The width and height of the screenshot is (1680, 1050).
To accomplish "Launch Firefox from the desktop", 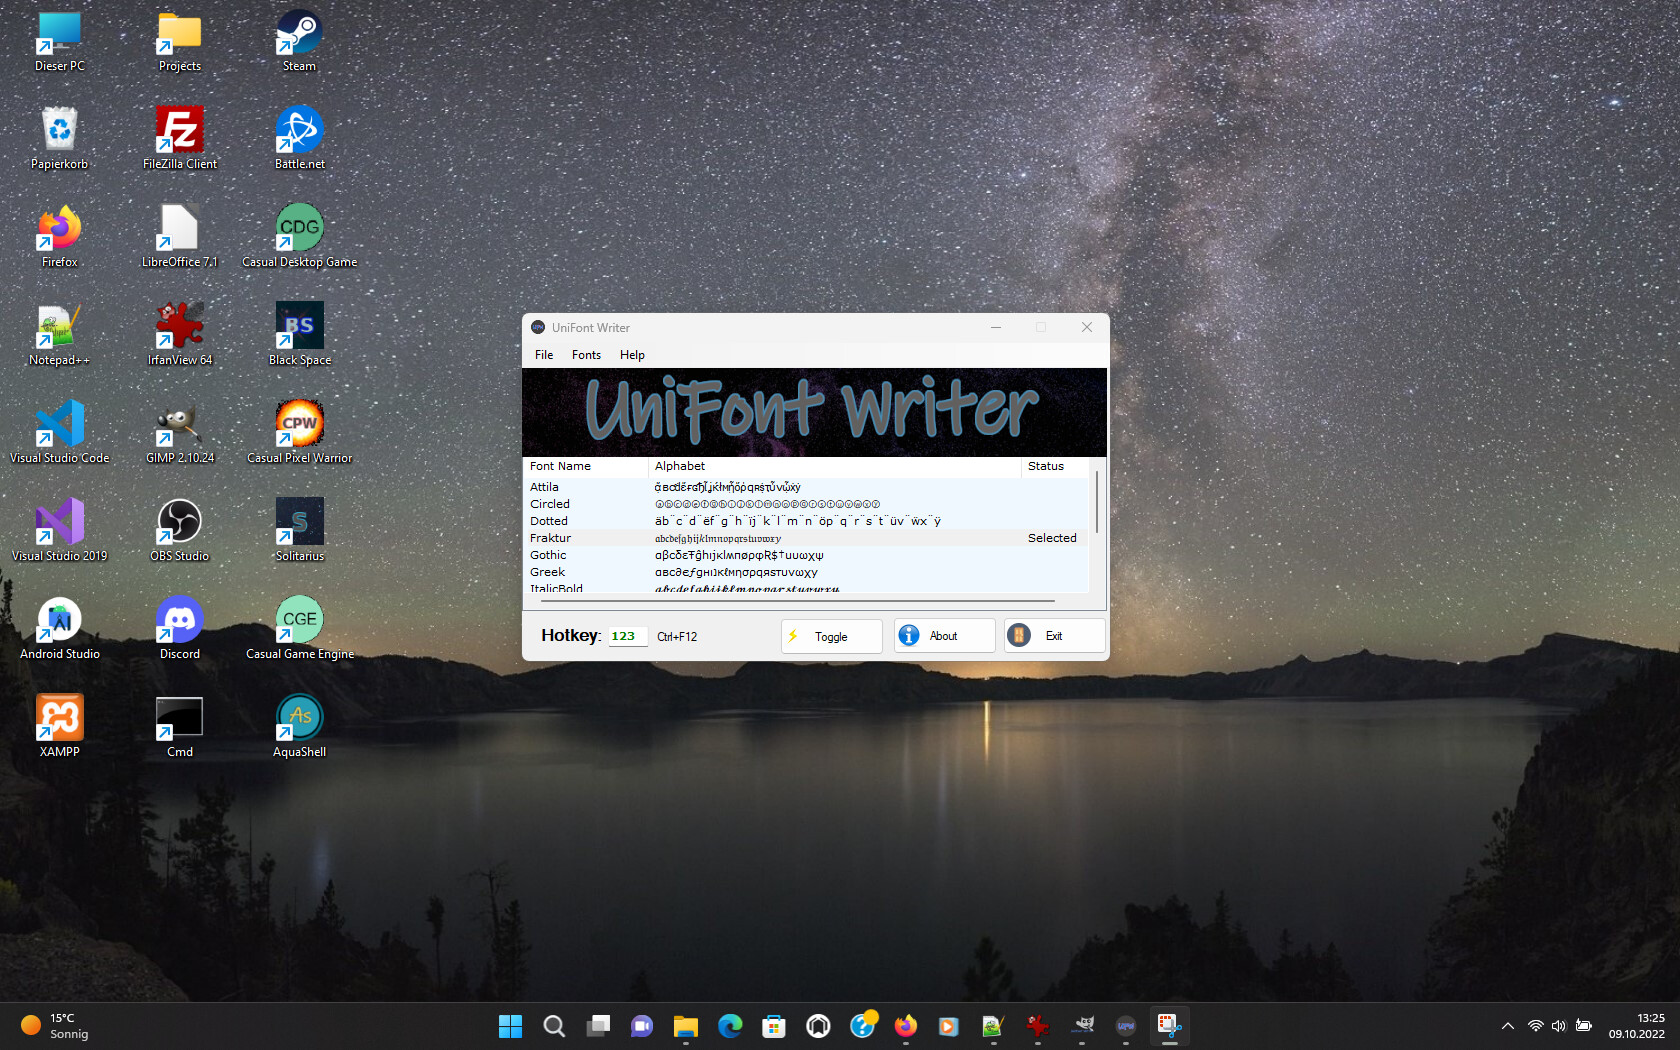I will pos(59,229).
